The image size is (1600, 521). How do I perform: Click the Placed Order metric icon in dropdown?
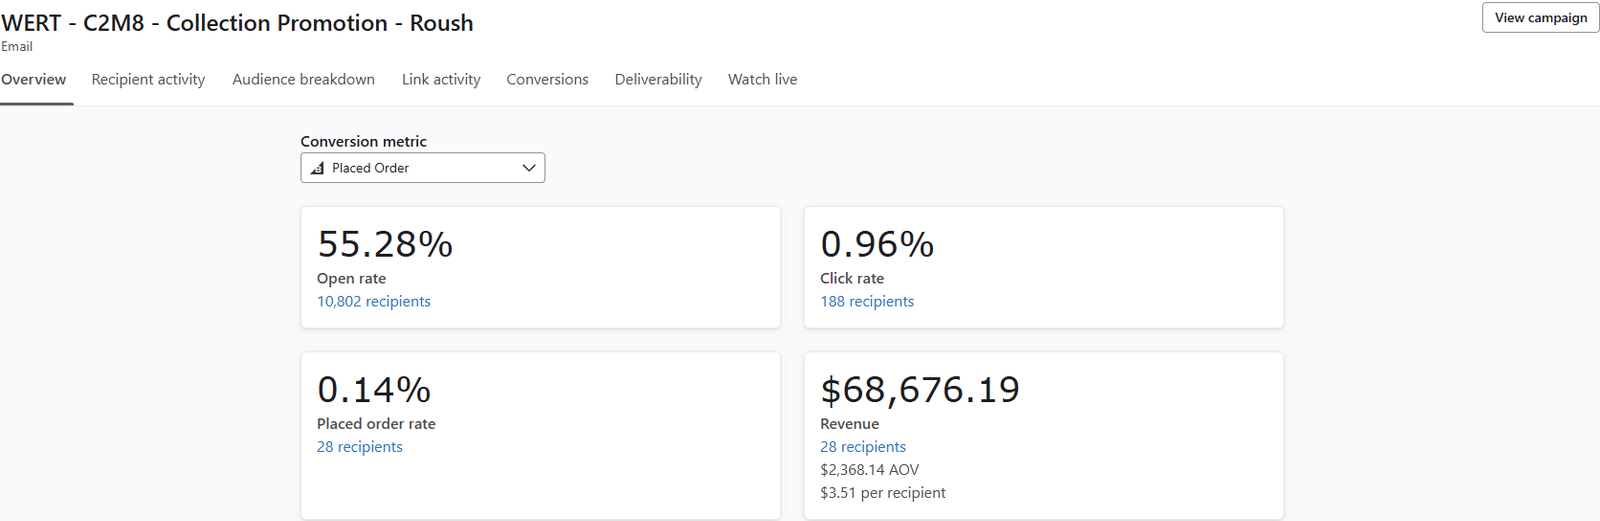[x=317, y=168]
